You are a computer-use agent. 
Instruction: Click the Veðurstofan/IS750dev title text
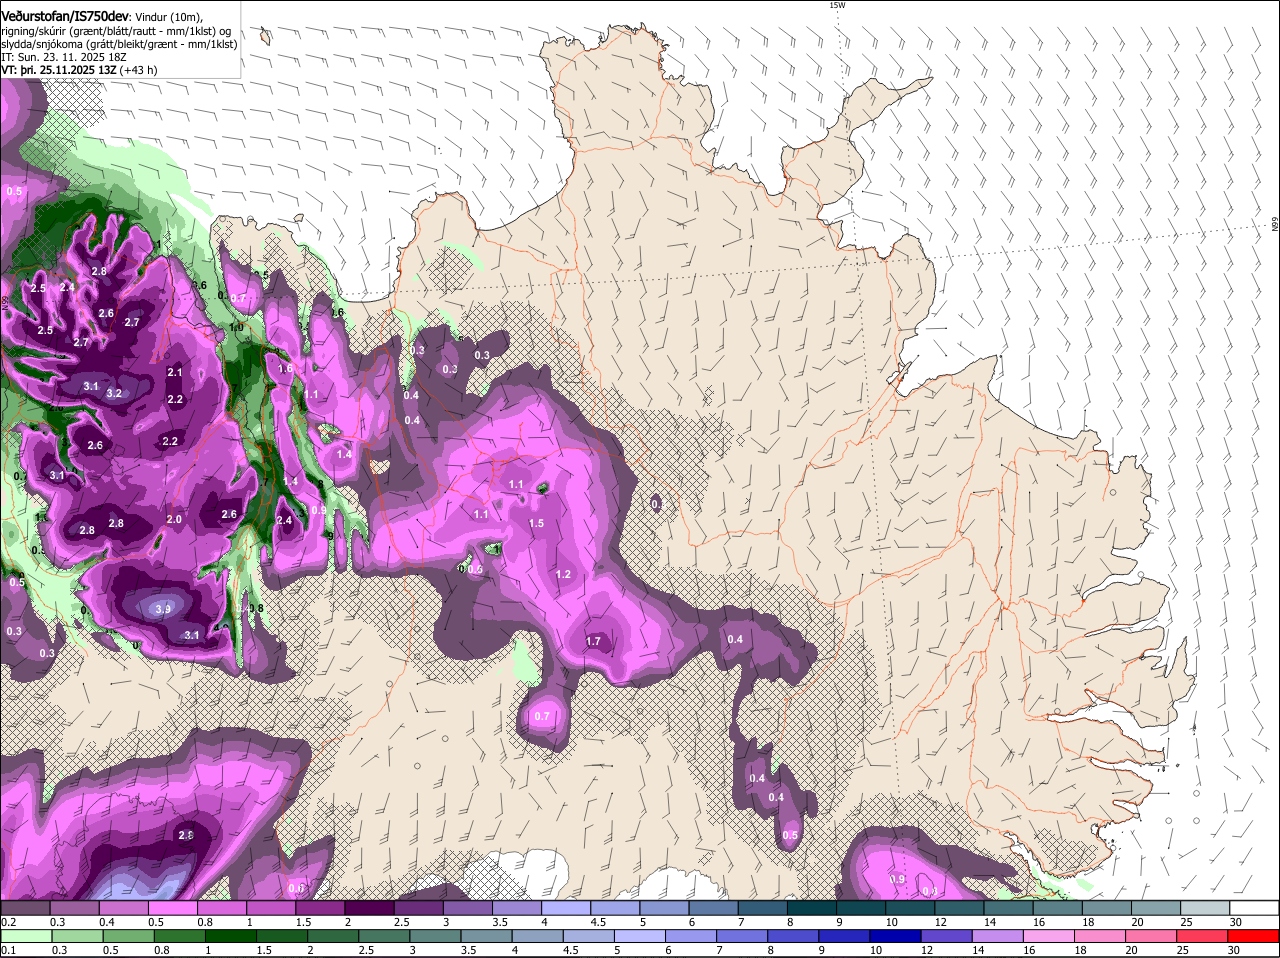[65, 16]
